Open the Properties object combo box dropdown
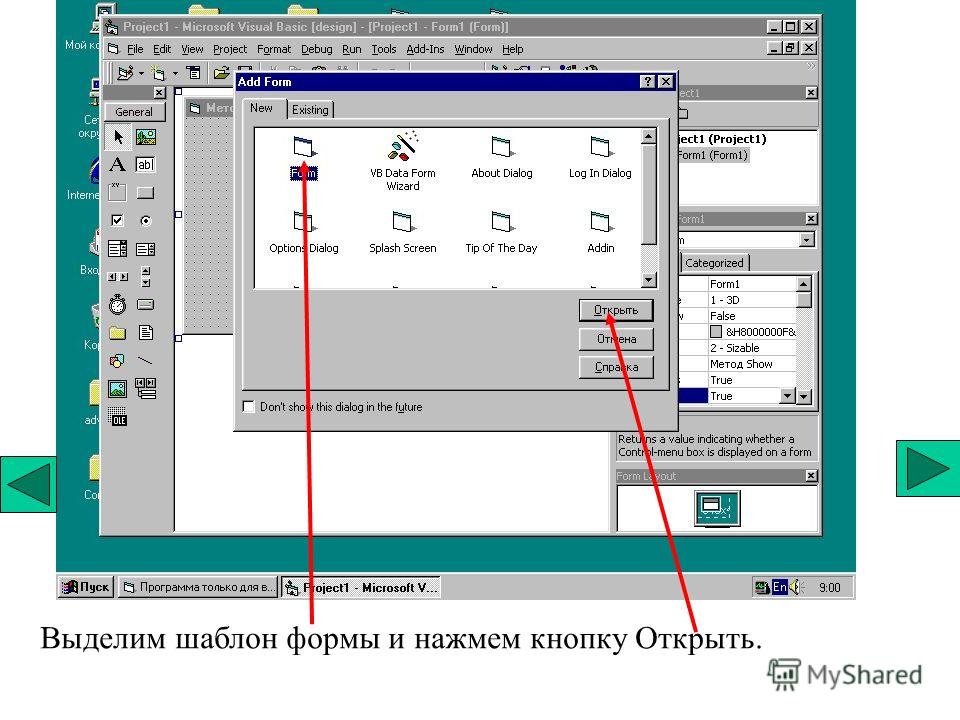 (x=808, y=239)
